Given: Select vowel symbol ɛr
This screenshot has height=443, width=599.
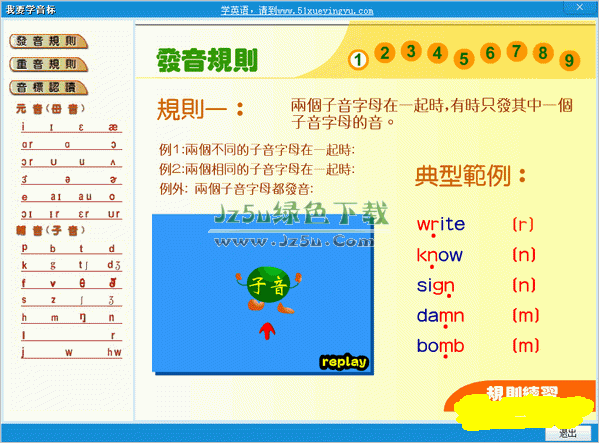Looking at the screenshot, I should (84, 214).
